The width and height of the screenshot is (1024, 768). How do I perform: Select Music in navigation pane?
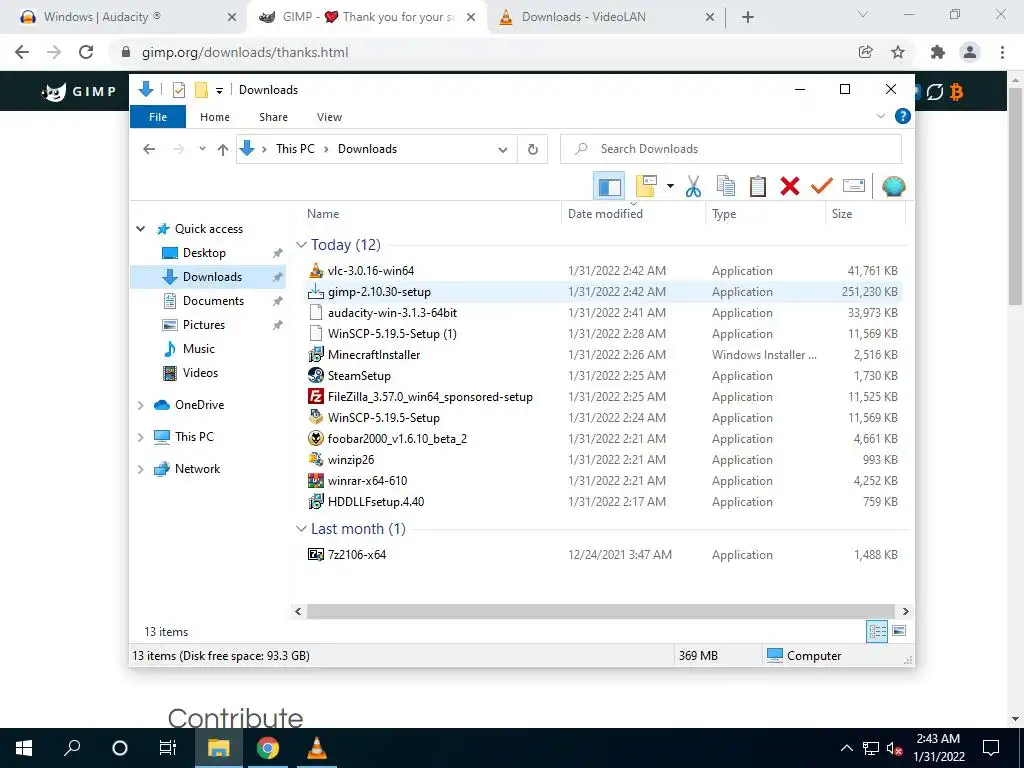(x=199, y=349)
